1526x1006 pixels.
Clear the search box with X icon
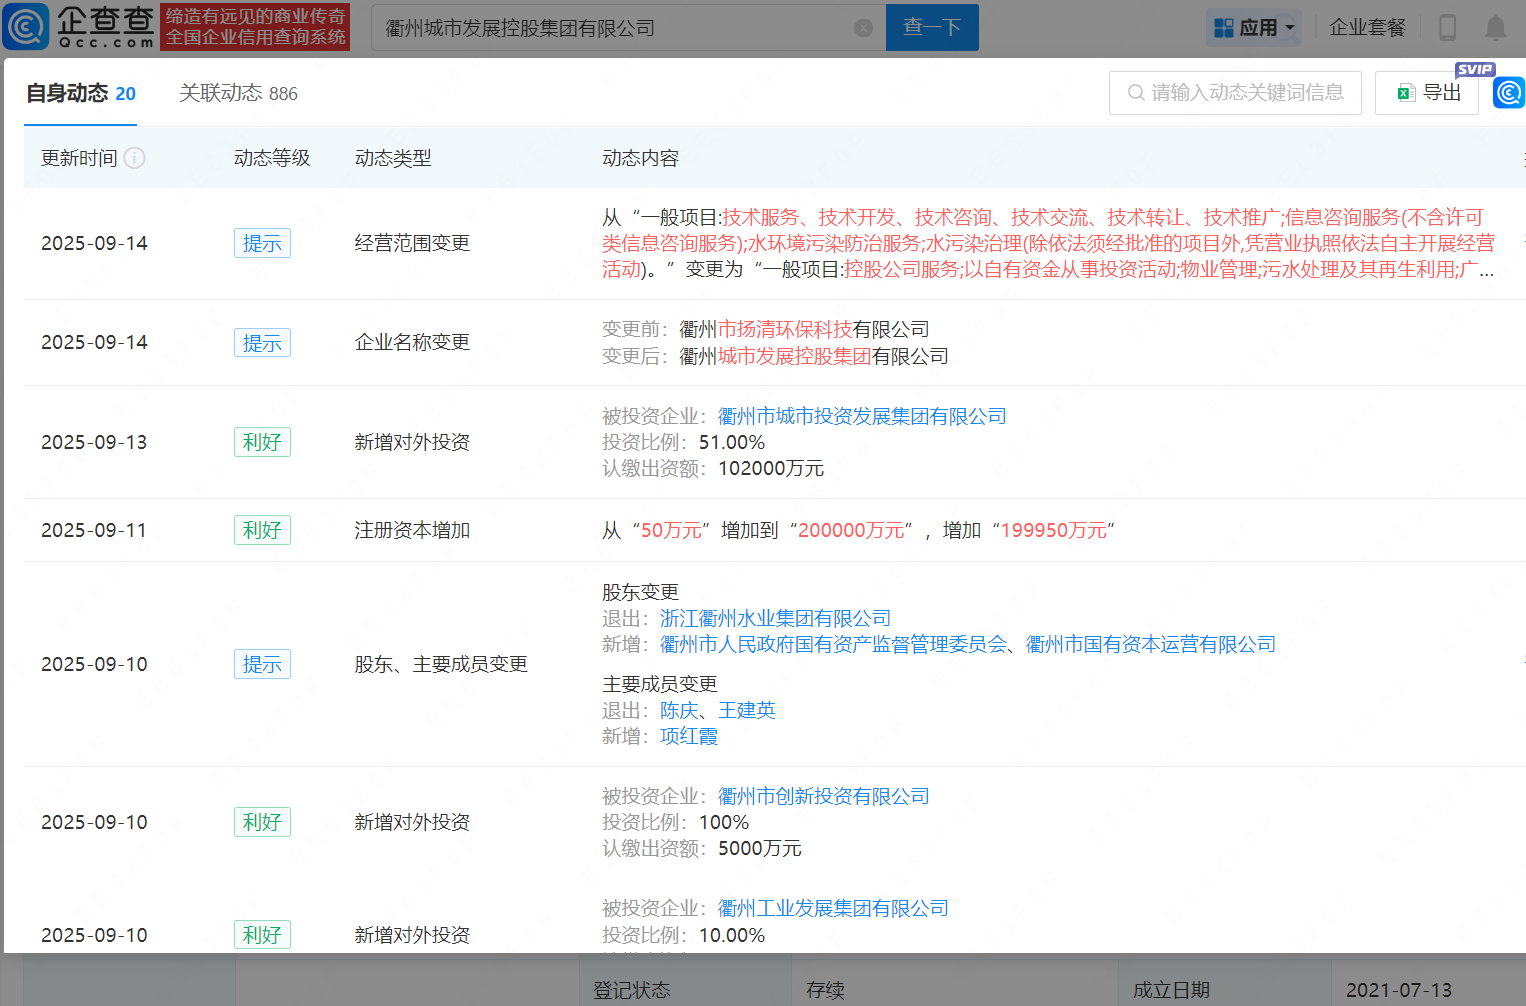[864, 28]
